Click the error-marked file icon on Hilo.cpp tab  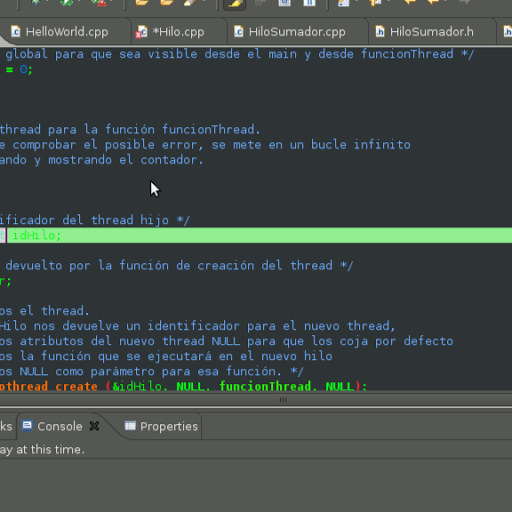point(141,32)
